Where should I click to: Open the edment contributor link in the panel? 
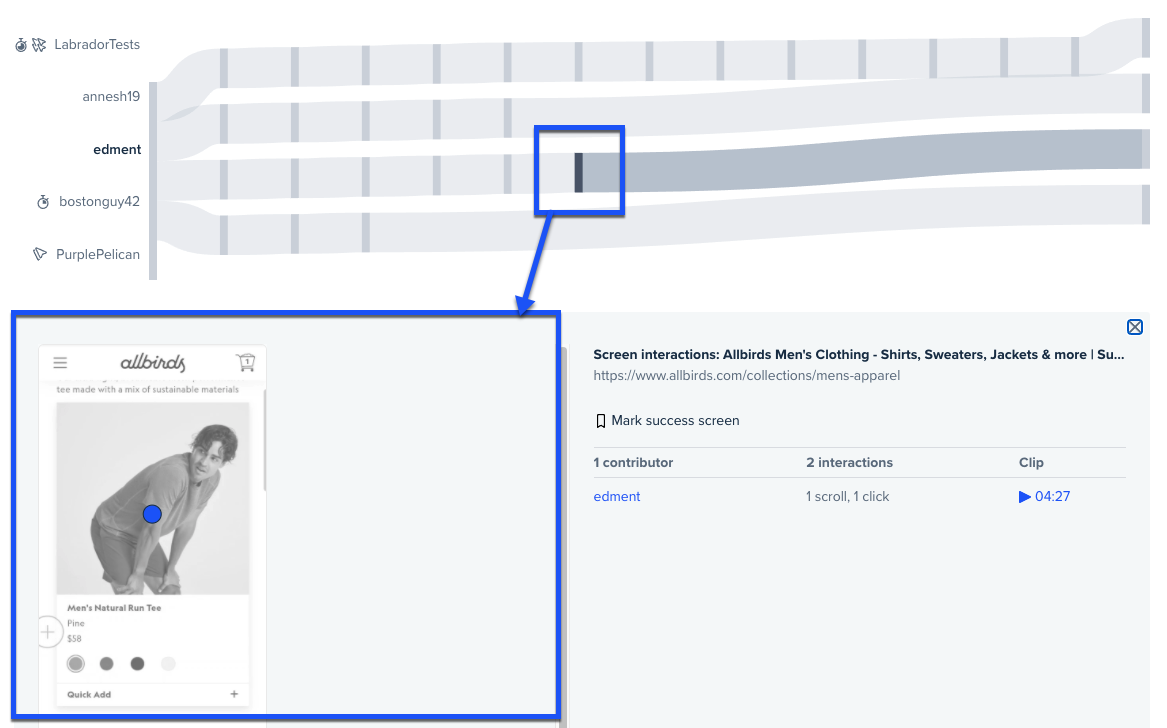coord(617,496)
